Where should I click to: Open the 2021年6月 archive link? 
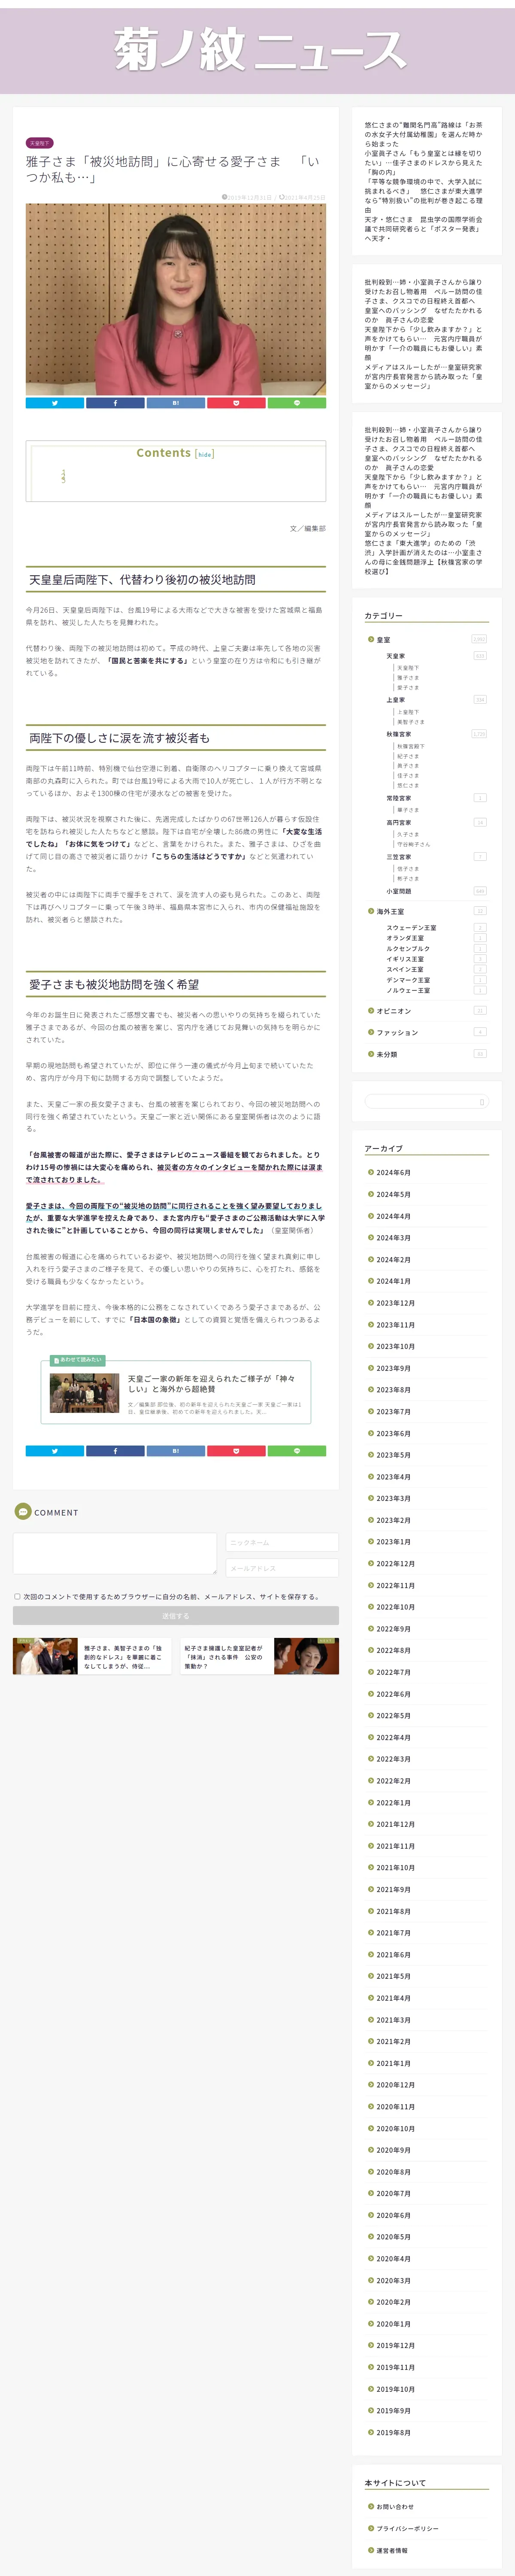click(x=393, y=1955)
